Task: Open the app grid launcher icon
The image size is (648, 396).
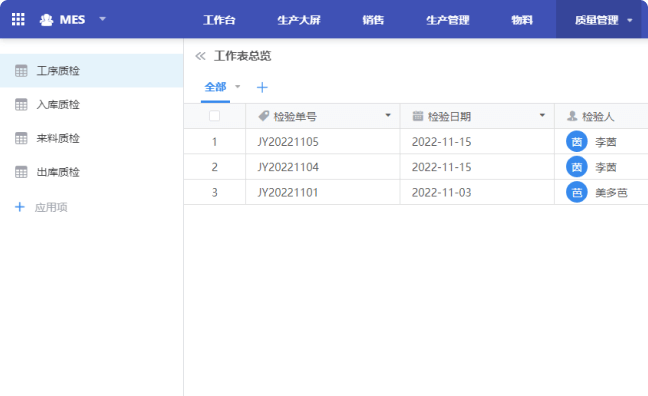Action: [x=18, y=19]
